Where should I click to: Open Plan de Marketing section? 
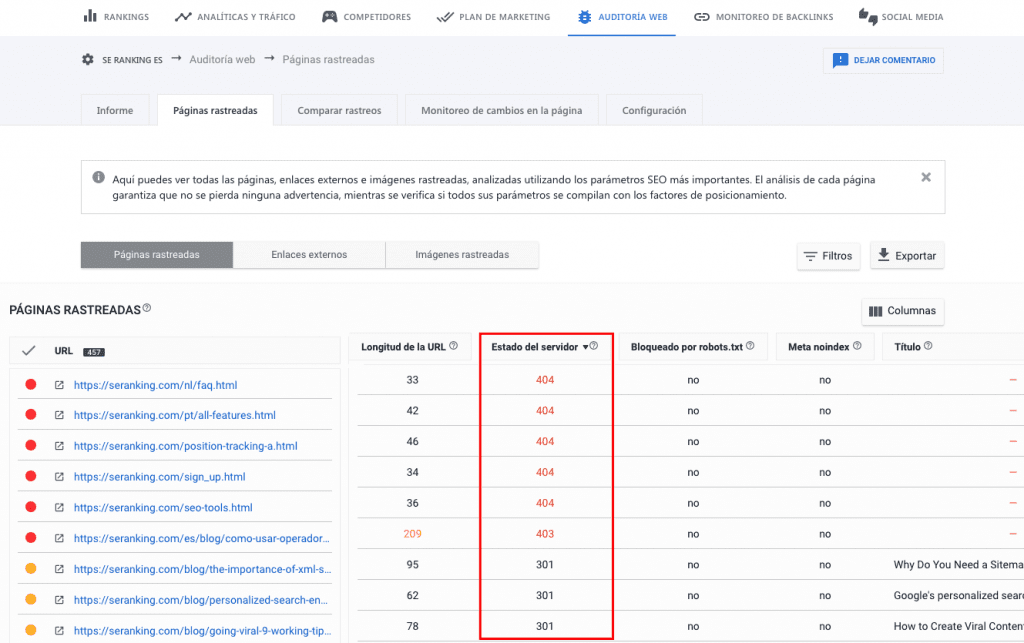[494, 16]
